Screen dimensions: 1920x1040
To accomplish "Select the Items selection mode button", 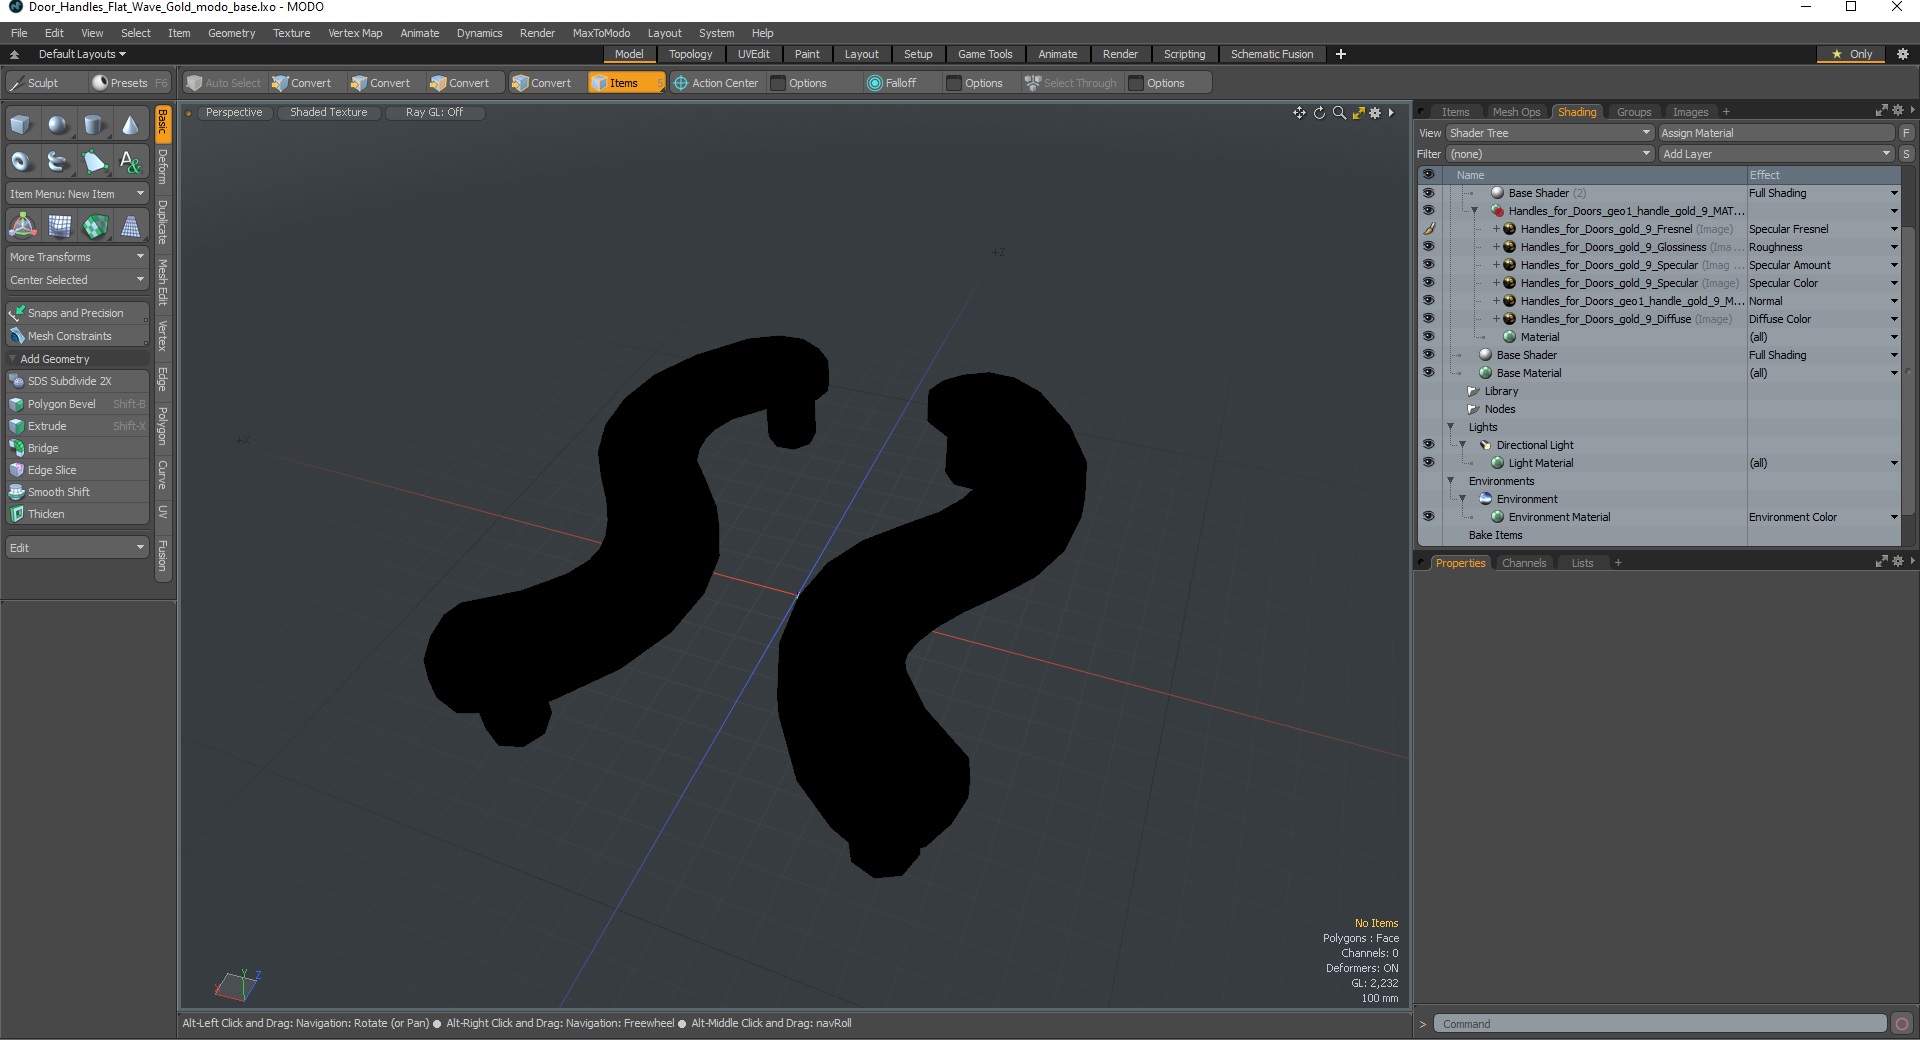I will click(626, 83).
